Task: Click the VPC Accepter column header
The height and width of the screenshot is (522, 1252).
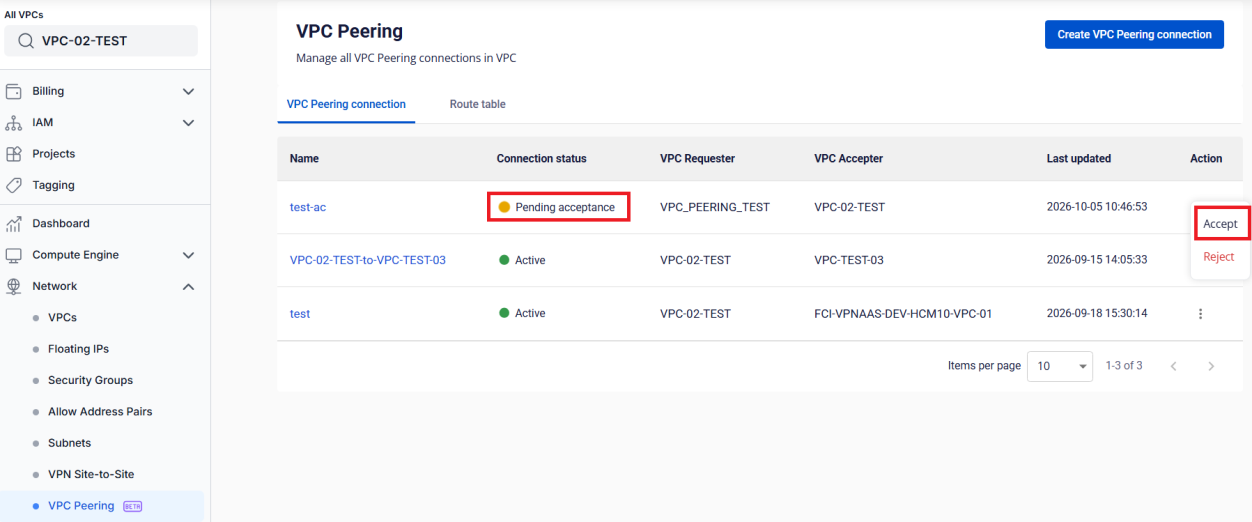Action: [848, 159]
